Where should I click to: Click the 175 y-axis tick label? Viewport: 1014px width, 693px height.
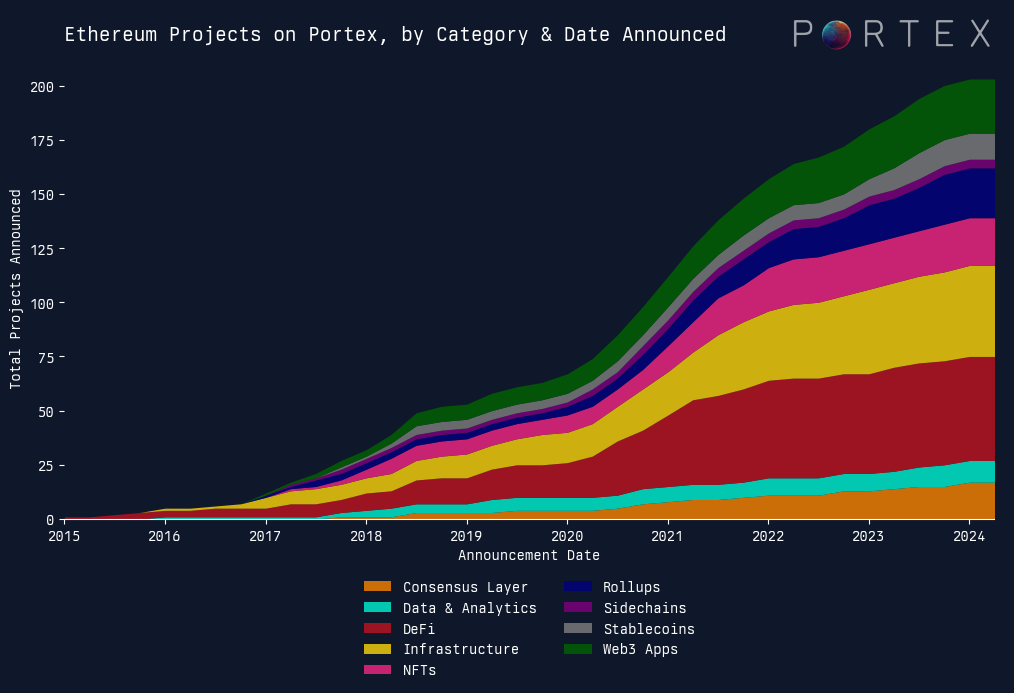pyautogui.click(x=42, y=141)
